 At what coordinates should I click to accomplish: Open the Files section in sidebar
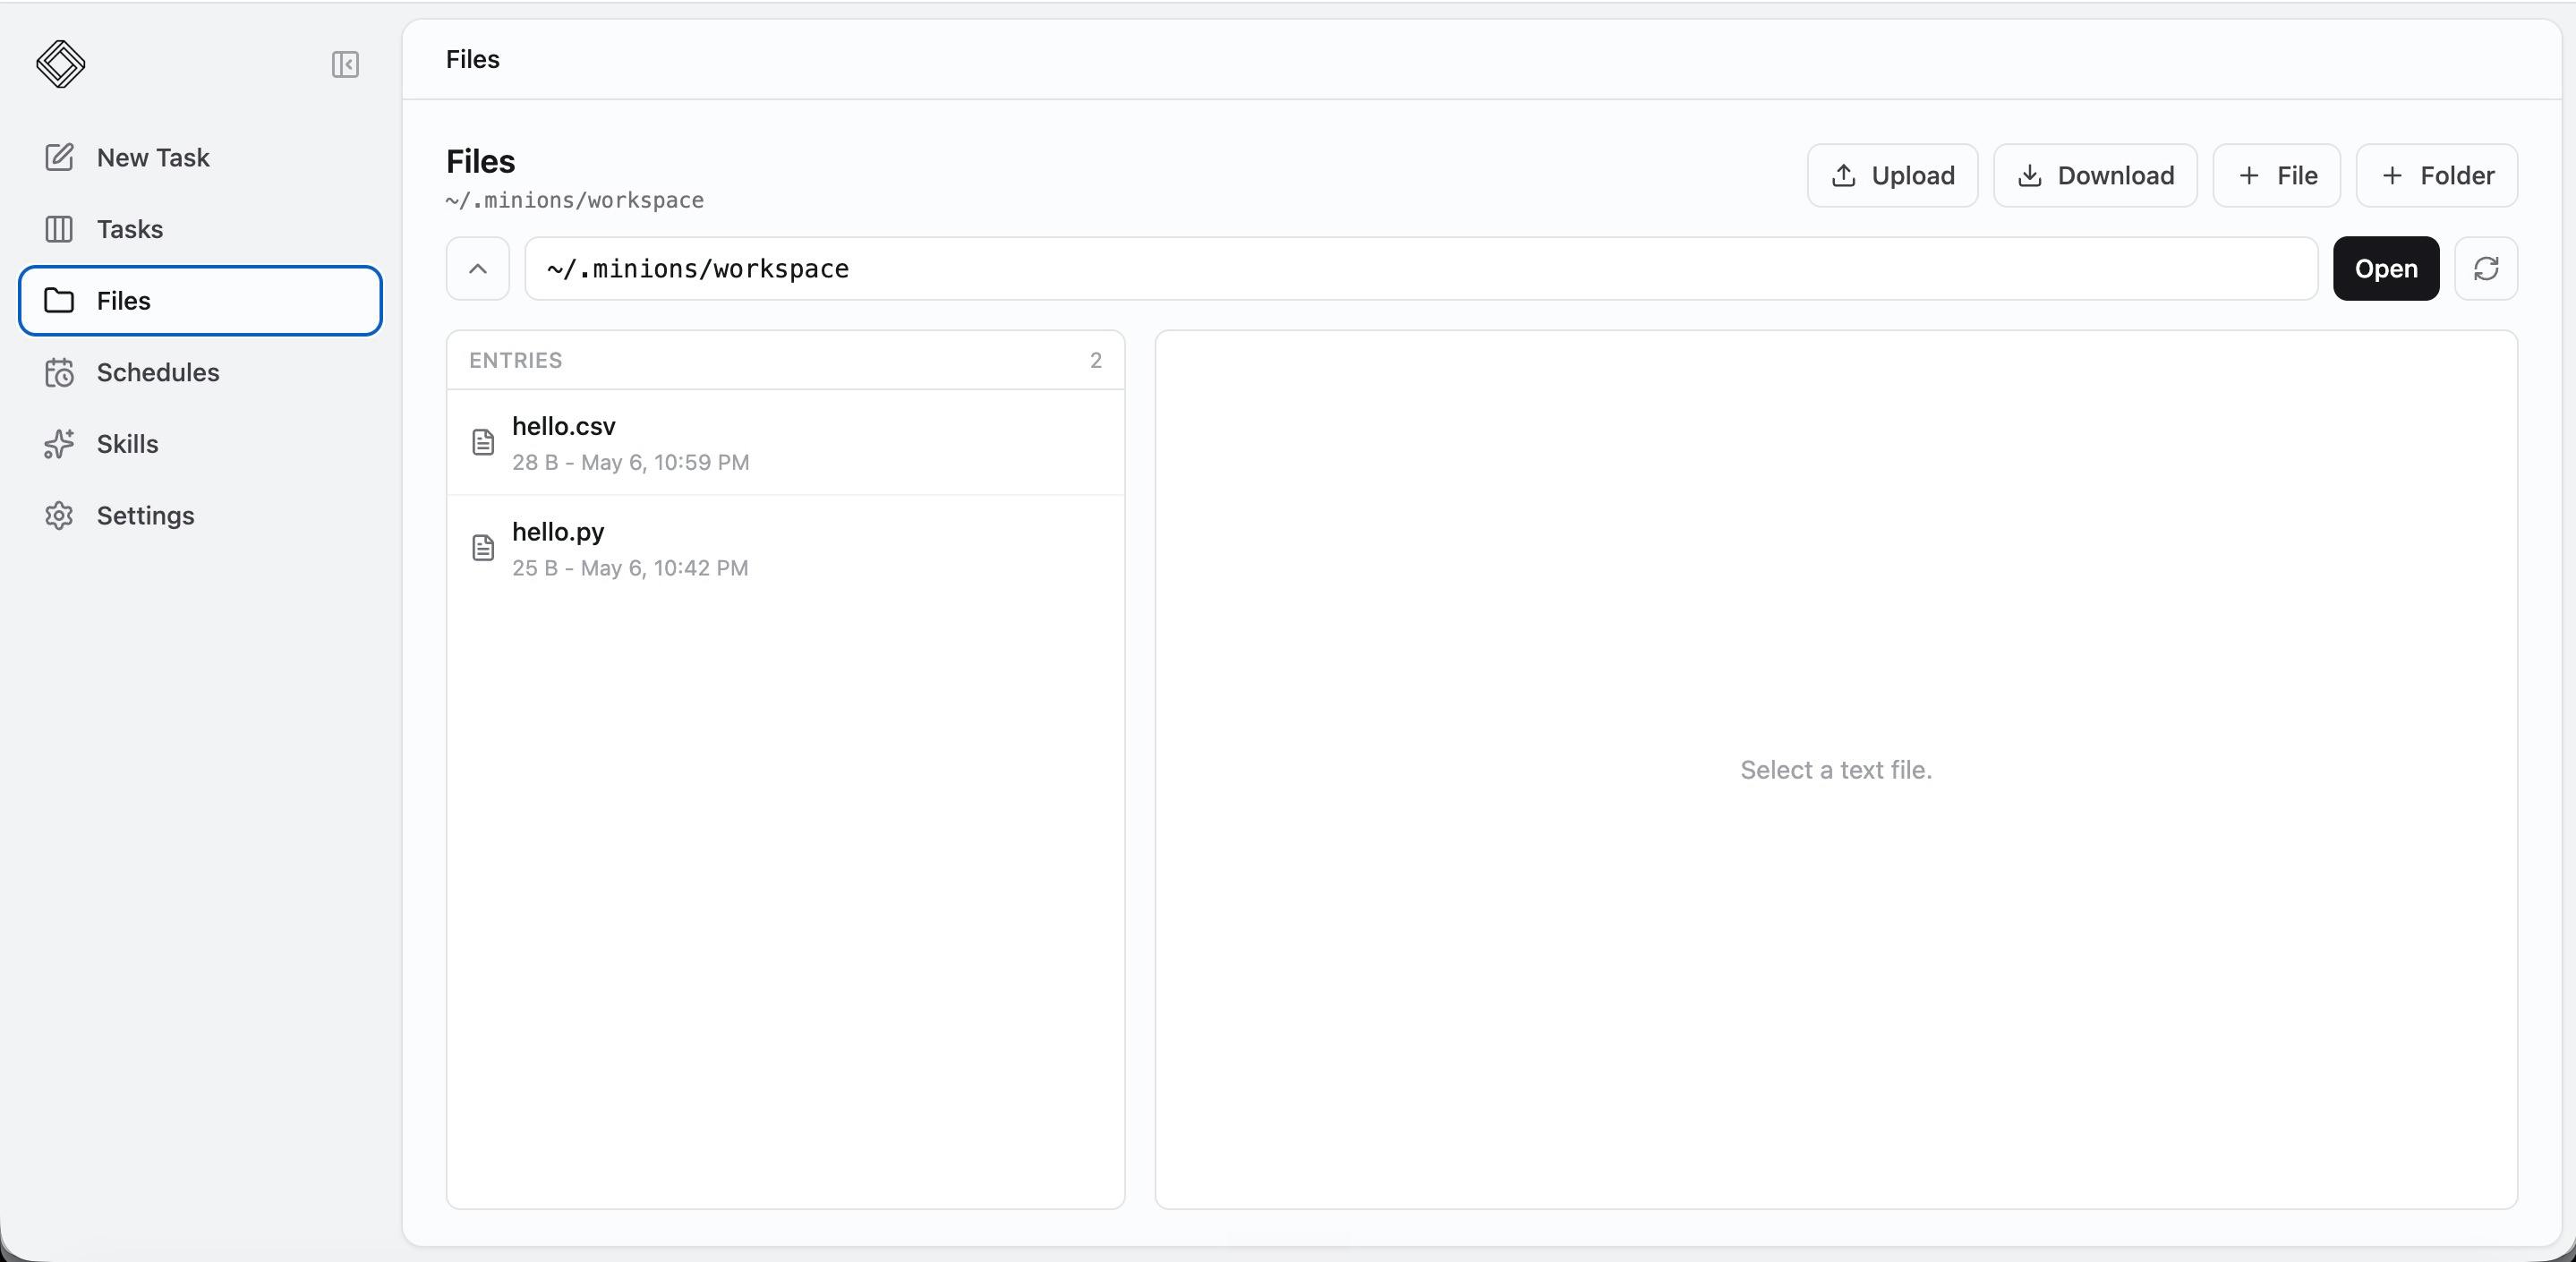pyautogui.click(x=200, y=300)
